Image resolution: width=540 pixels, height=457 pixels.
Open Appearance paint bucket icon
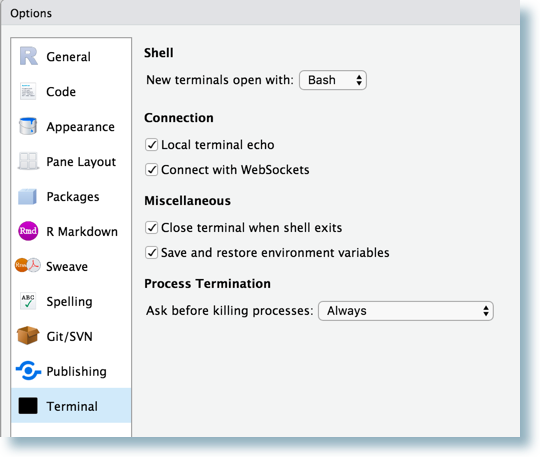point(28,126)
